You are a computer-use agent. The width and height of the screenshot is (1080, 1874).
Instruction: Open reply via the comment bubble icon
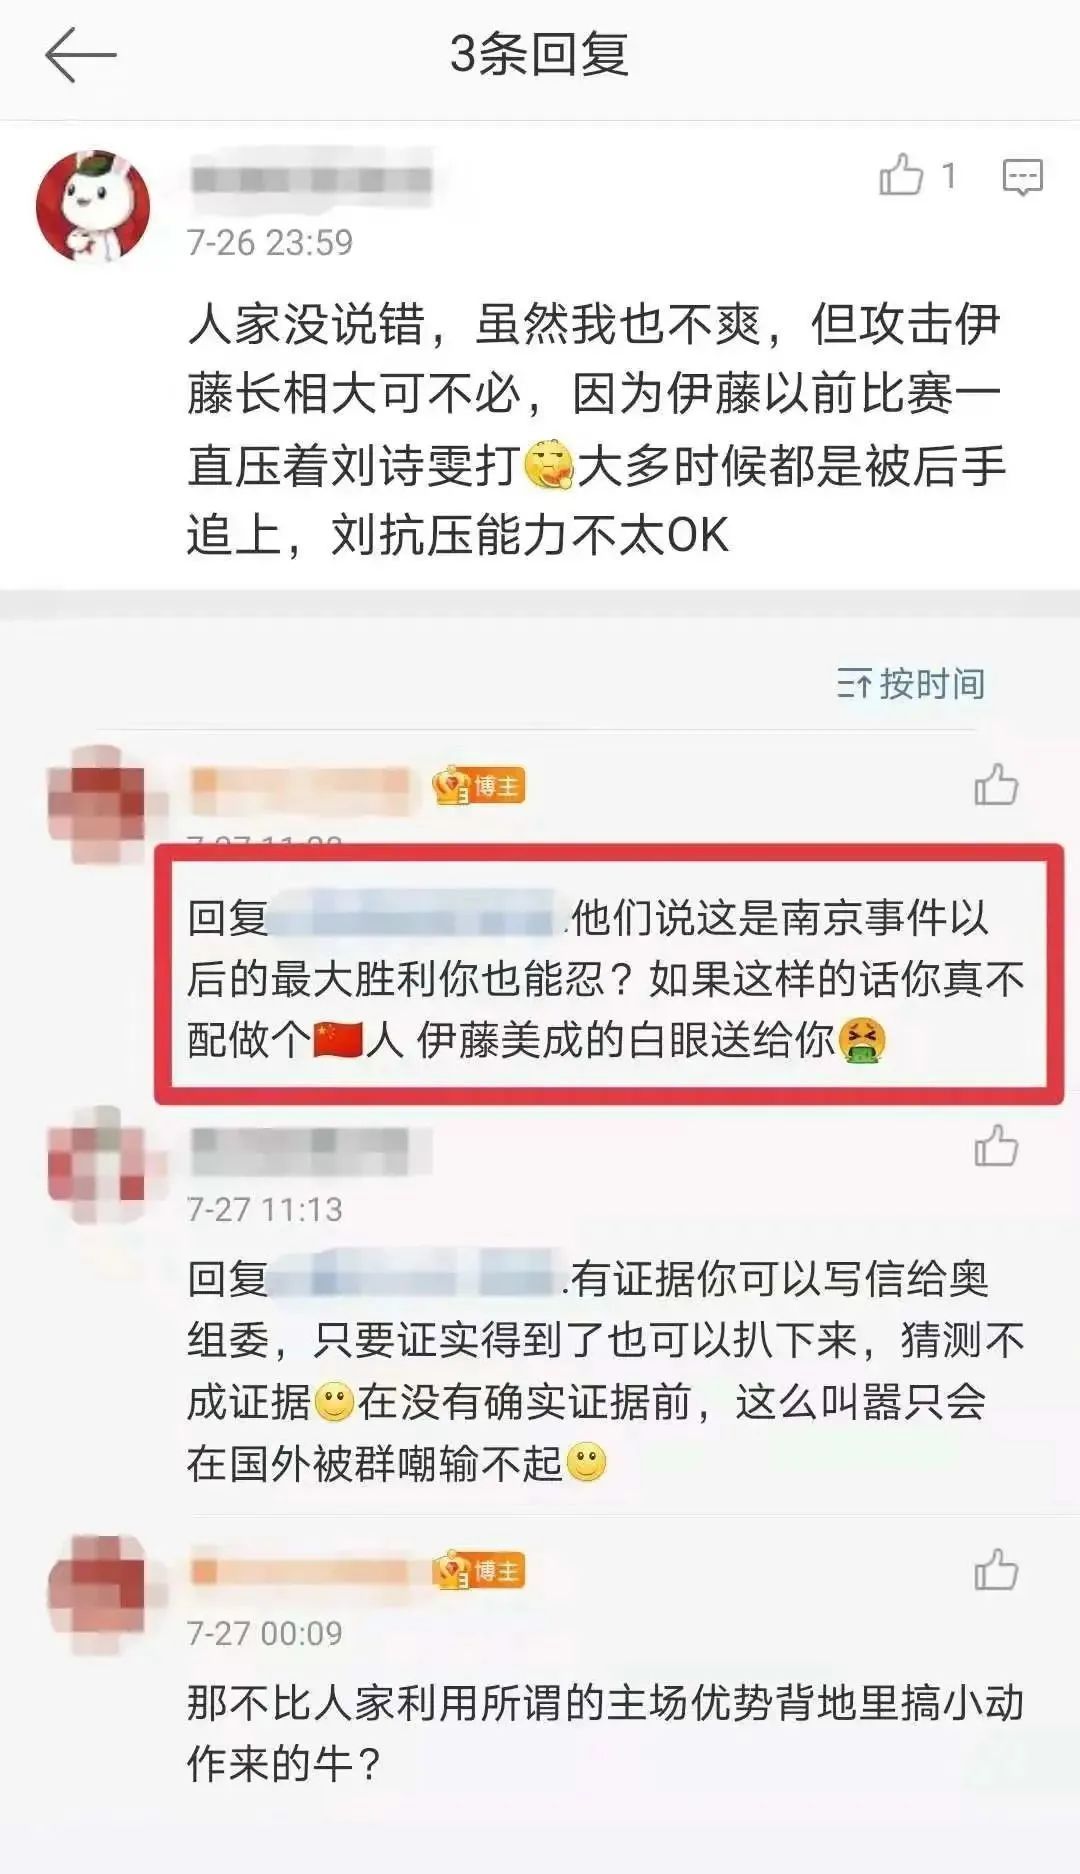click(x=1022, y=177)
